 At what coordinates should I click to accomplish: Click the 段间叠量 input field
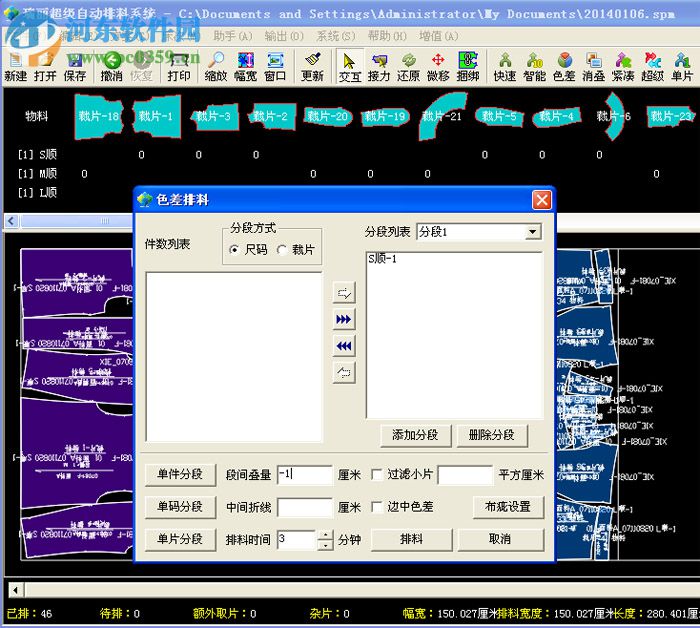(305, 474)
